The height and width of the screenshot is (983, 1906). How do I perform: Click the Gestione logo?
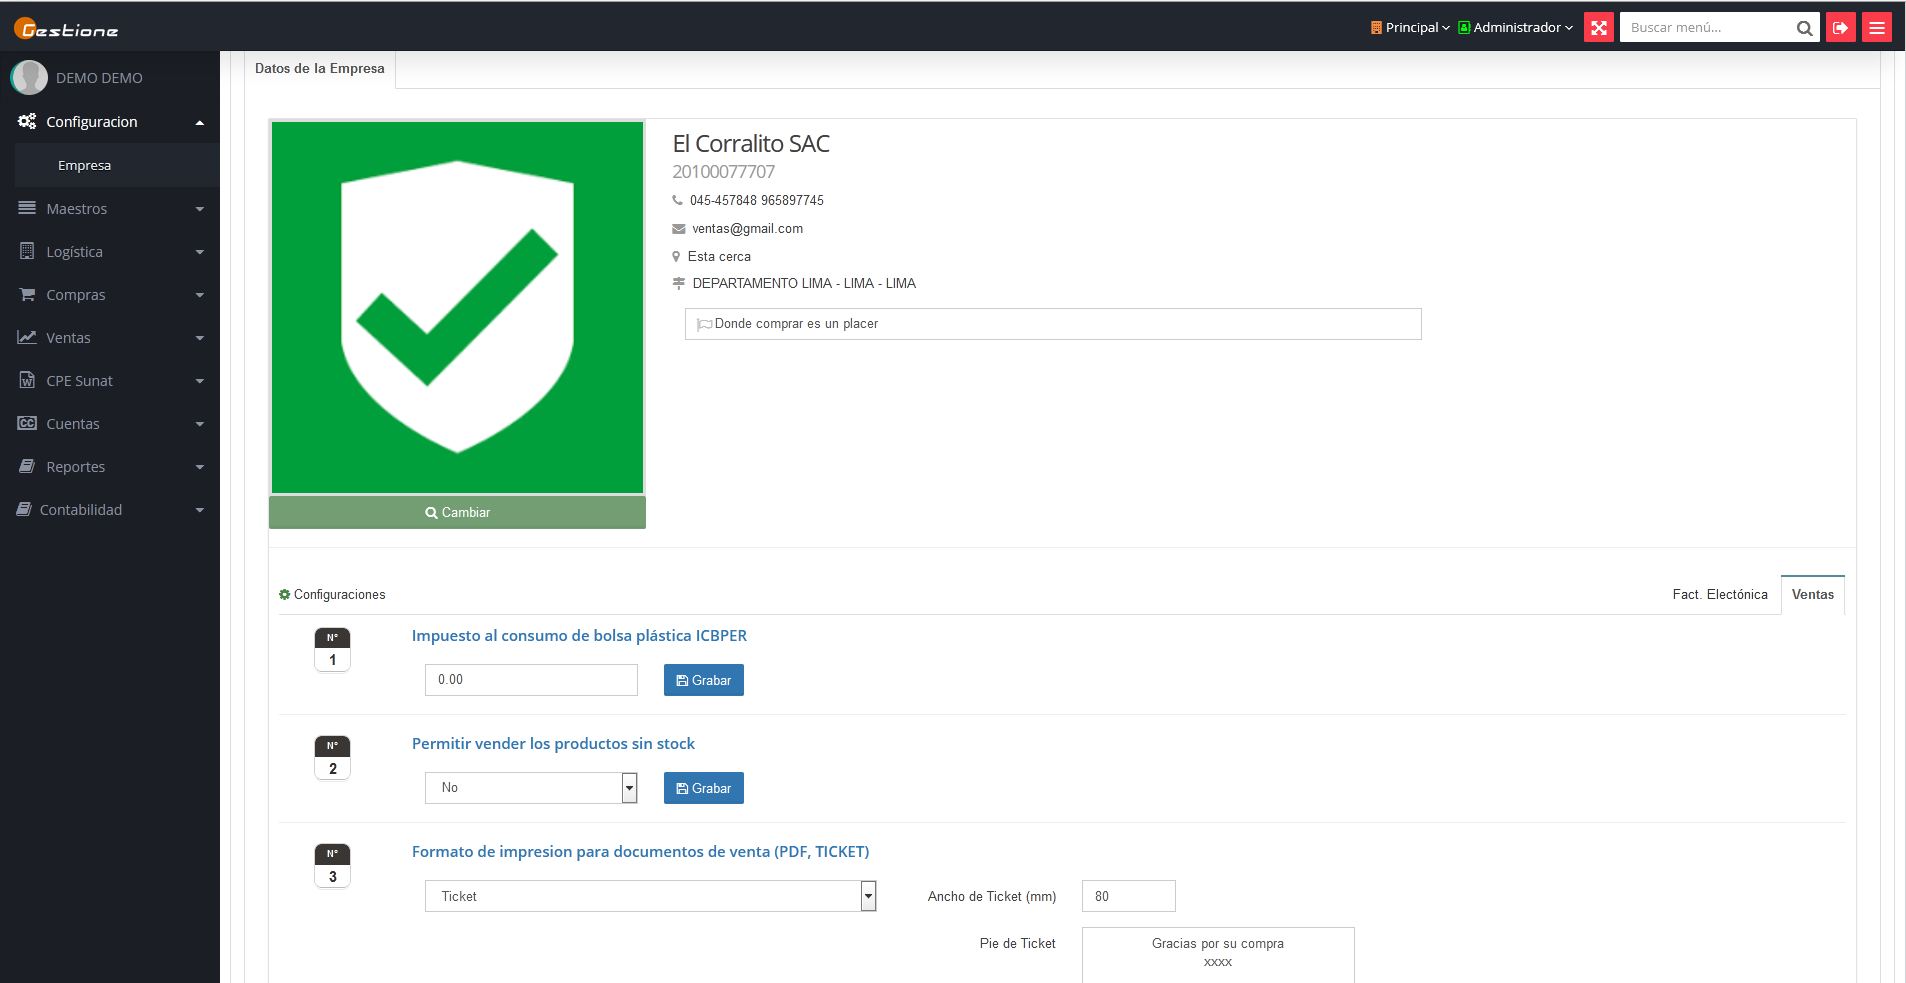click(66, 29)
